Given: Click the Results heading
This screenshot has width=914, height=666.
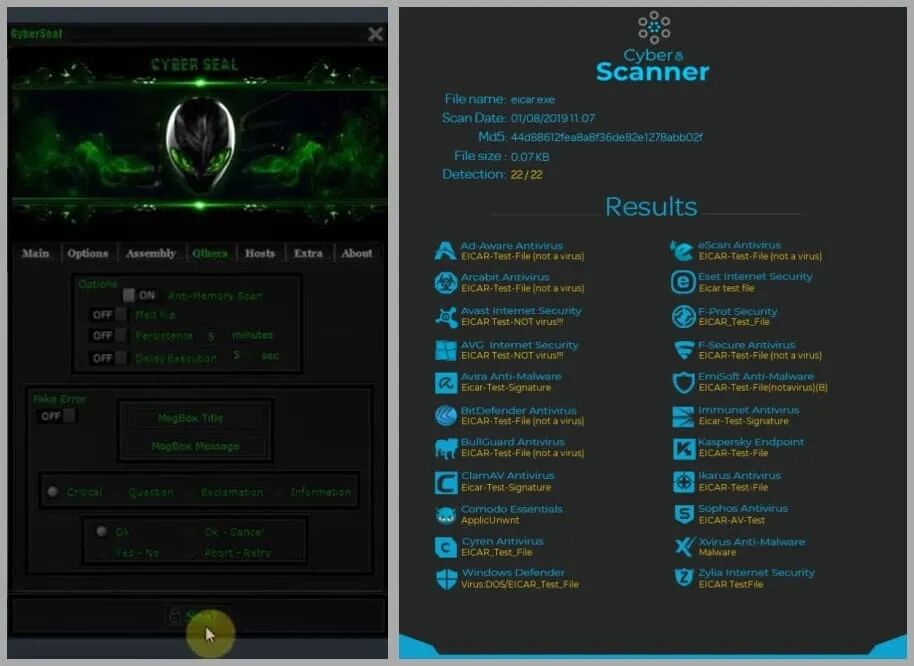Looking at the screenshot, I should (x=651, y=207).
